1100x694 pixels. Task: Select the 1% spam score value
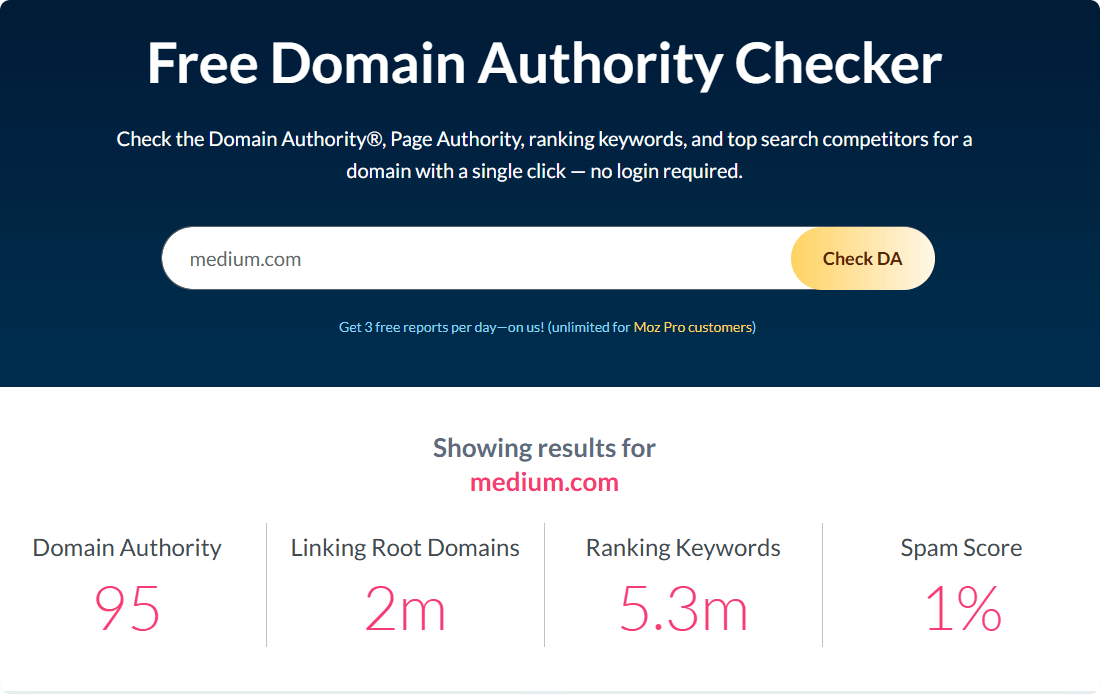point(963,608)
